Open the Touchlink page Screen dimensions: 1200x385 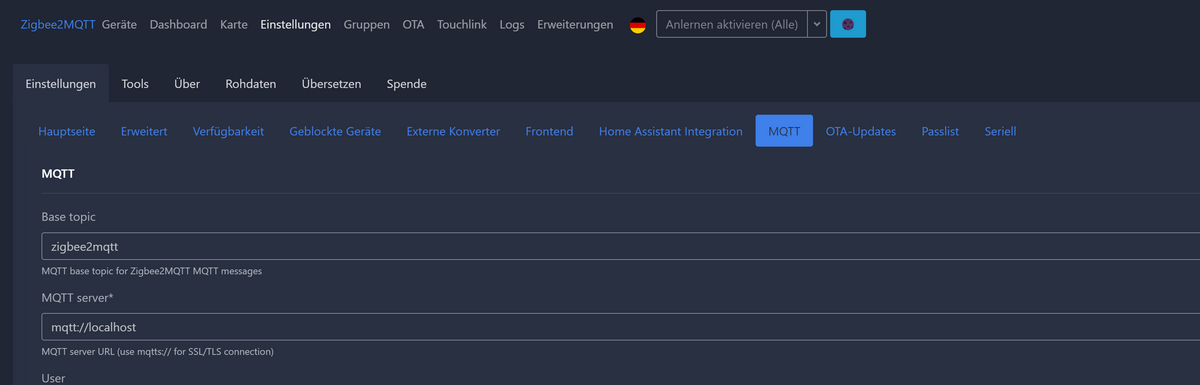(x=462, y=25)
